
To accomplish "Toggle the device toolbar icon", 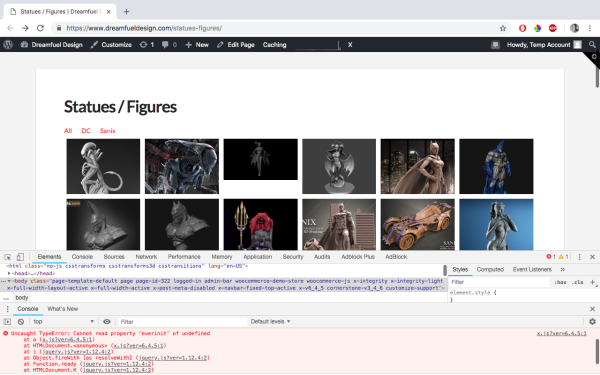I will pyautogui.click(x=20, y=257).
